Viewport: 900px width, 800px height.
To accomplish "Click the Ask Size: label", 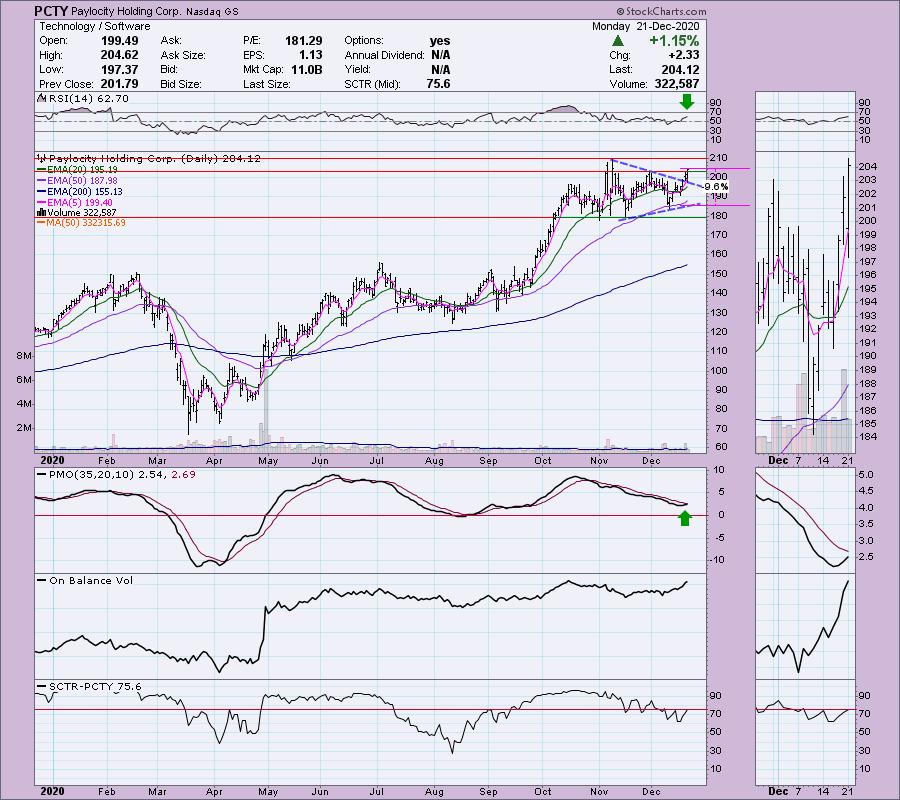I will (183, 55).
